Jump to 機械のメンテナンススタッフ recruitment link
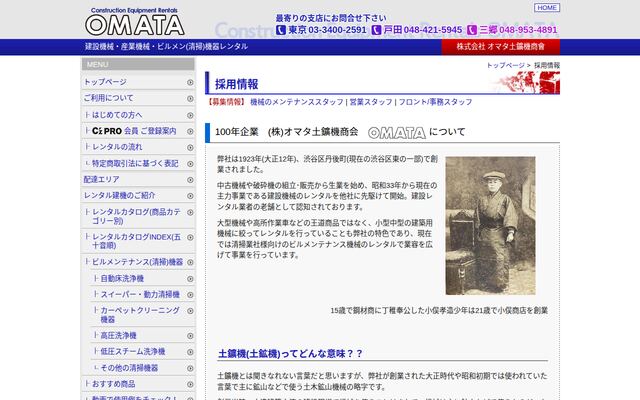Viewport: 640px width, 400px height. (x=297, y=102)
